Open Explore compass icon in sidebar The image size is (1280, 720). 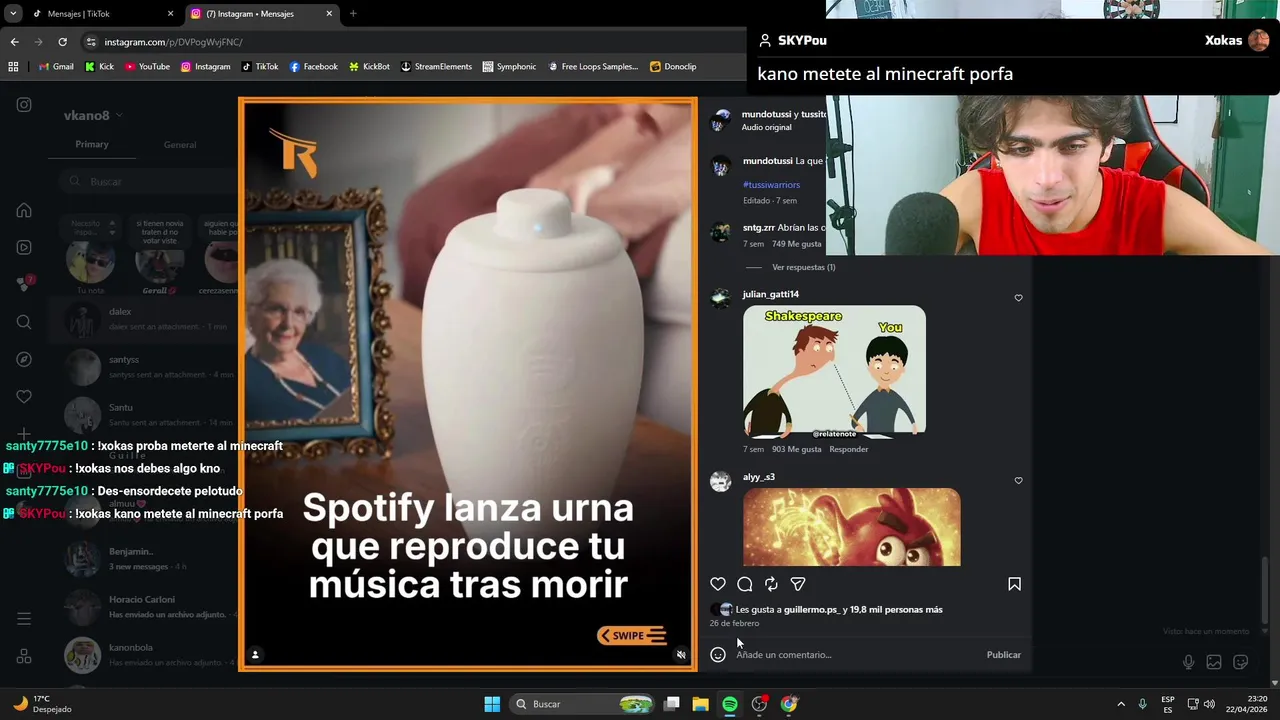pos(24,359)
